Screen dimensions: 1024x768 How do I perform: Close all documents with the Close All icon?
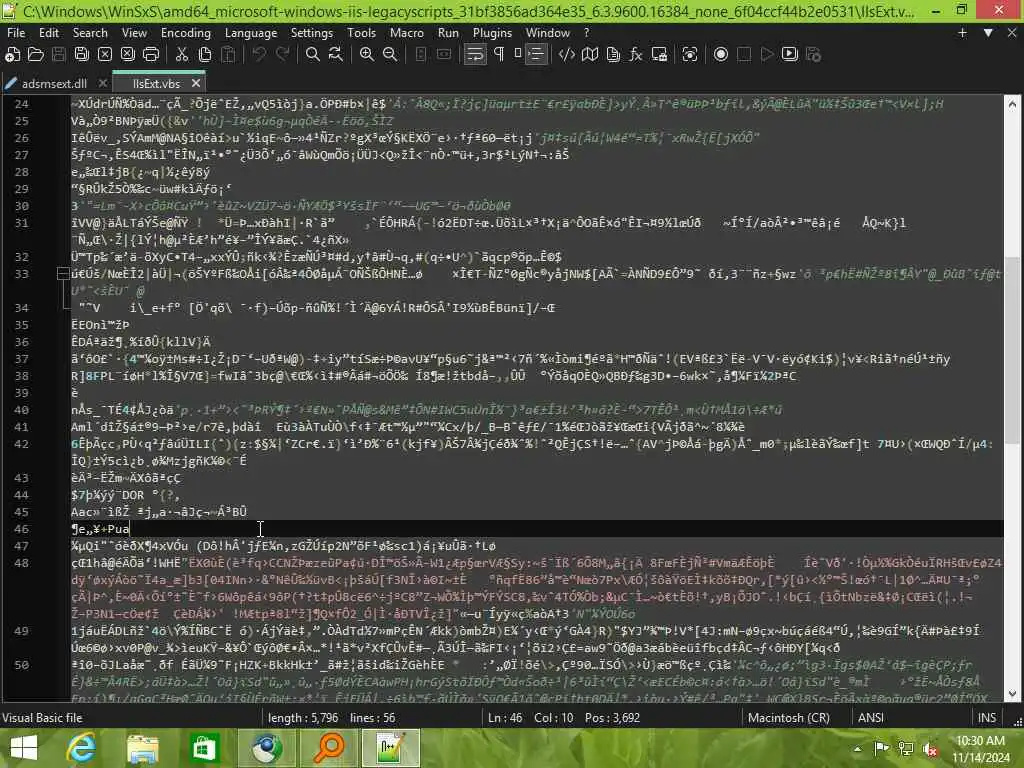point(128,55)
